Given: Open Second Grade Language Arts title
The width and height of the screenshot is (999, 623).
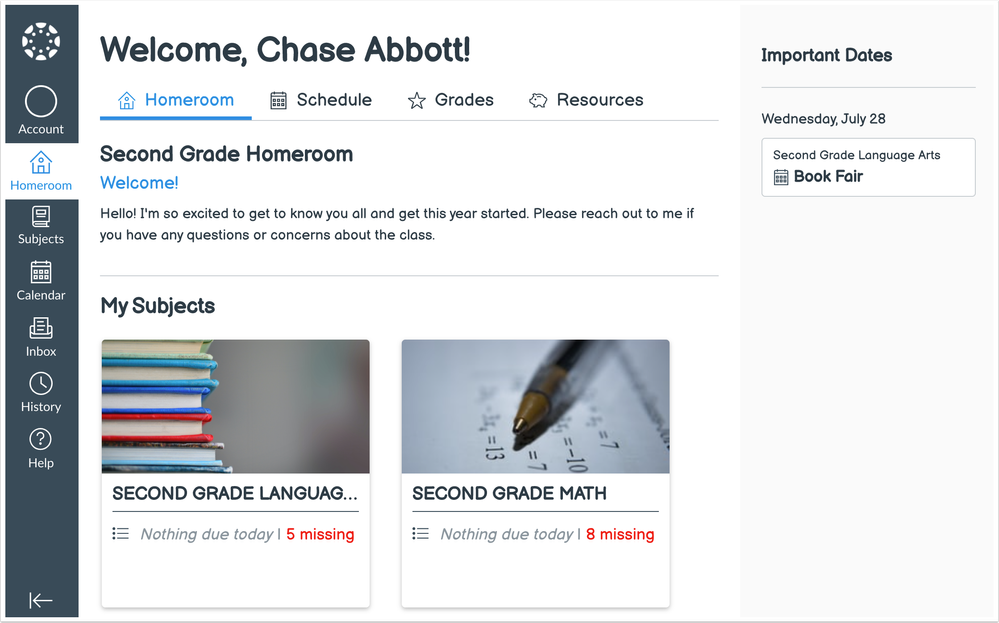Looking at the screenshot, I should point(234,493).
